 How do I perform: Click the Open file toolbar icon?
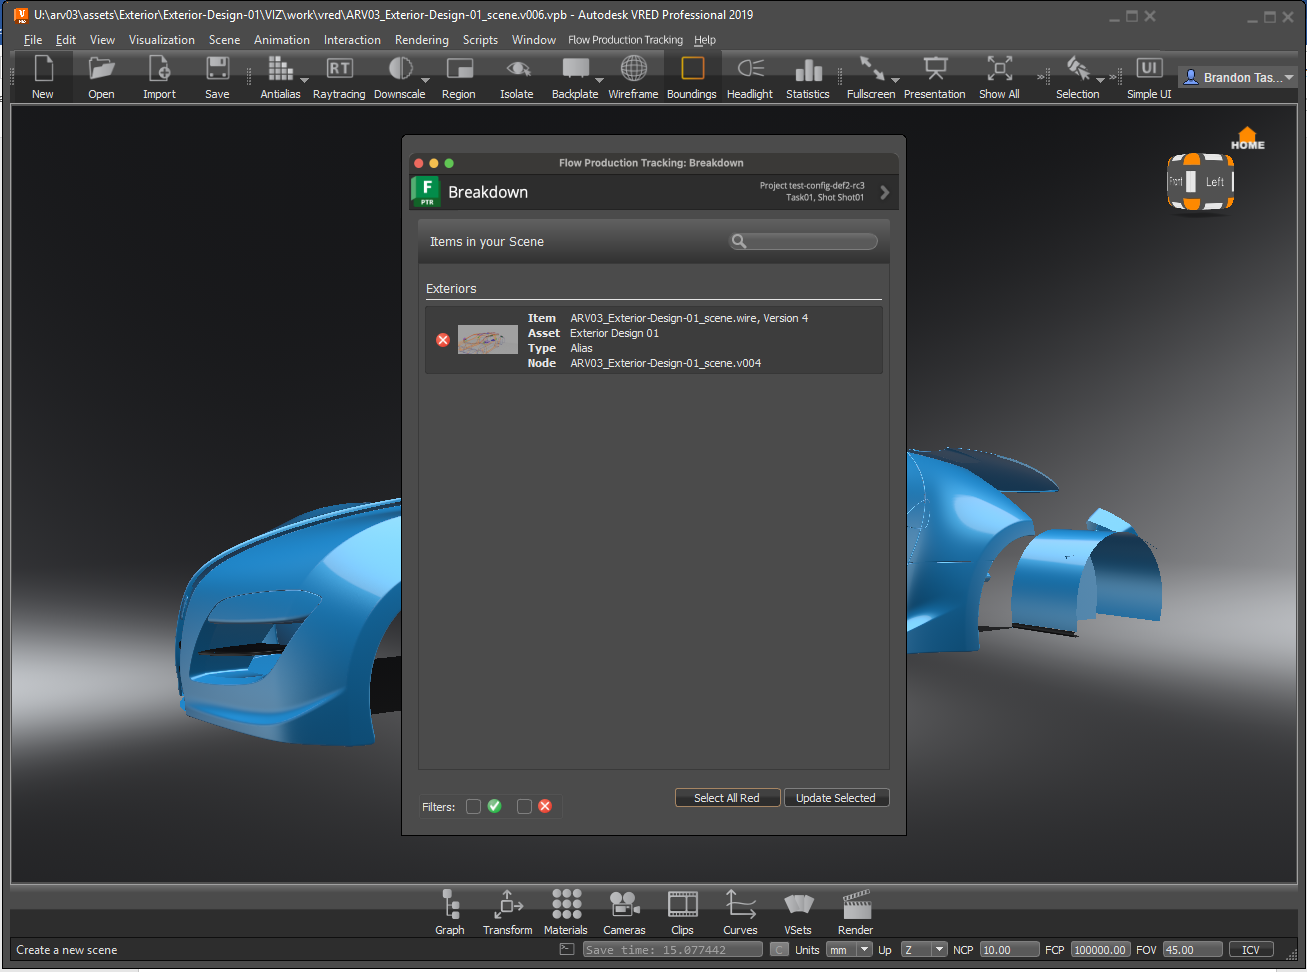coord(101,69)
